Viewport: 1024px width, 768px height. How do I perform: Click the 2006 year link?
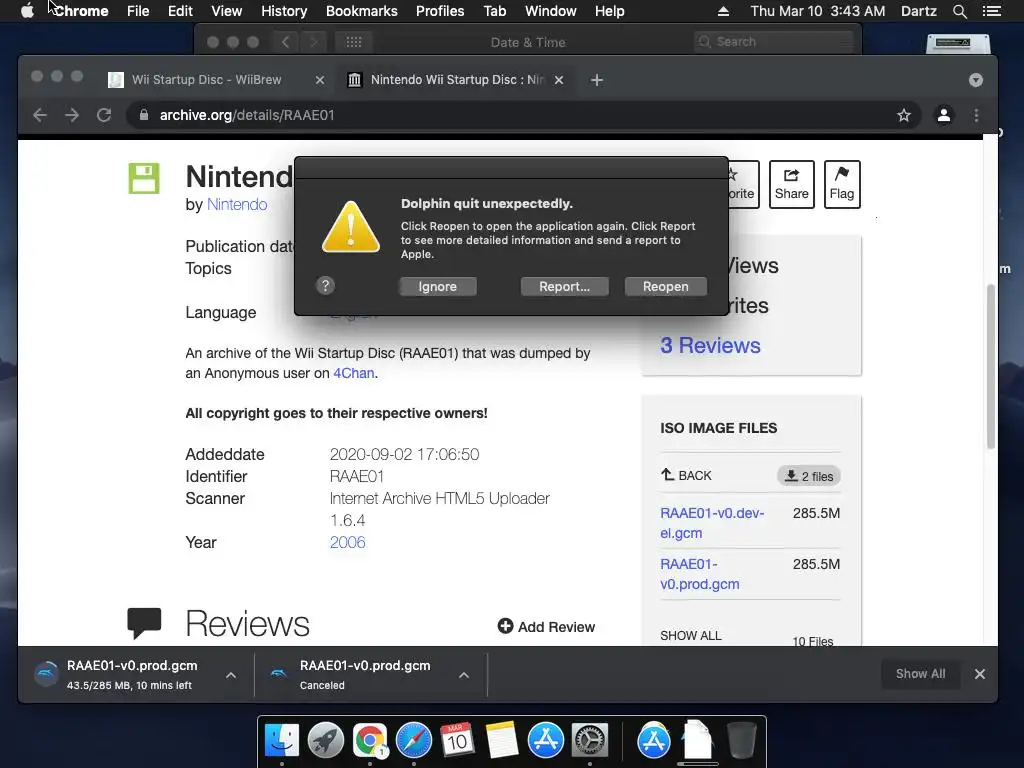[x=347, y=542]
